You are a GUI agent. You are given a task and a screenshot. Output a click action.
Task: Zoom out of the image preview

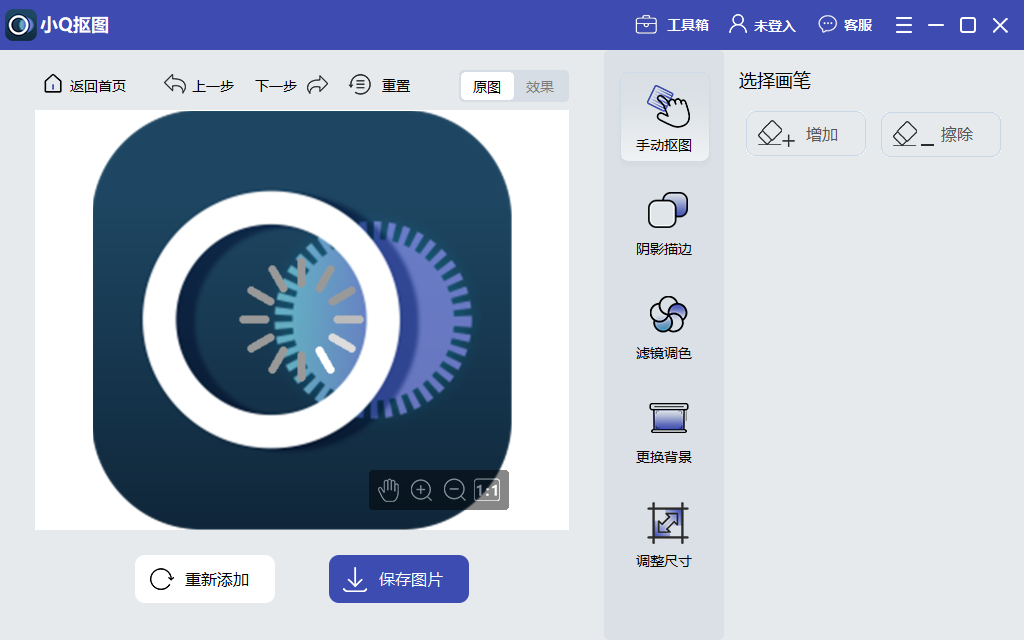454,490
